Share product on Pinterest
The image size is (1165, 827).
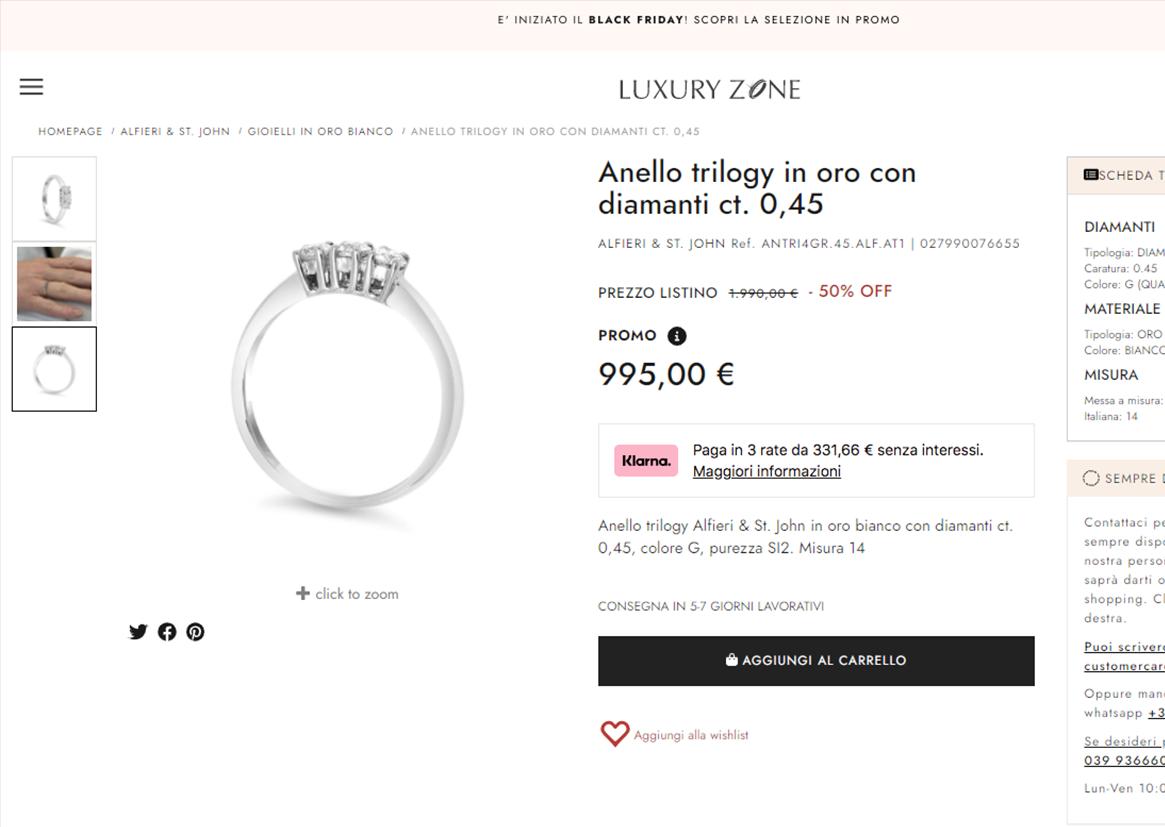click(x=195, y=632)
